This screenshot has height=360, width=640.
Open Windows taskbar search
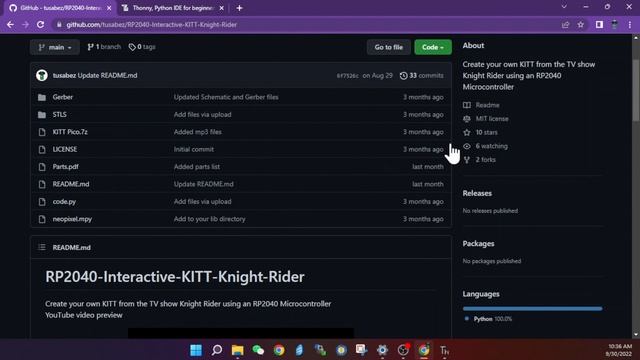click(217, 350)
